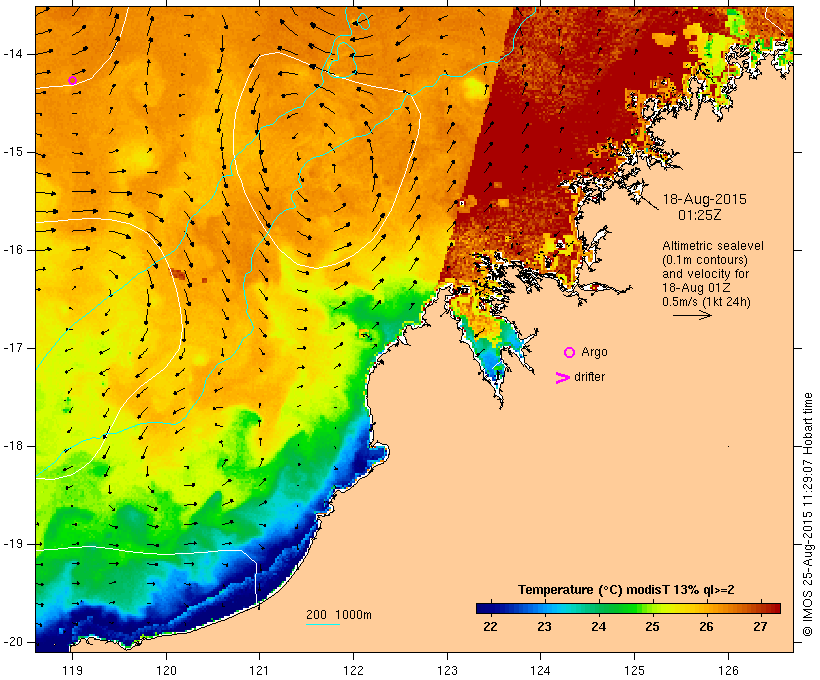Click the 'and velocity for' text line

[x=705, y=274]
